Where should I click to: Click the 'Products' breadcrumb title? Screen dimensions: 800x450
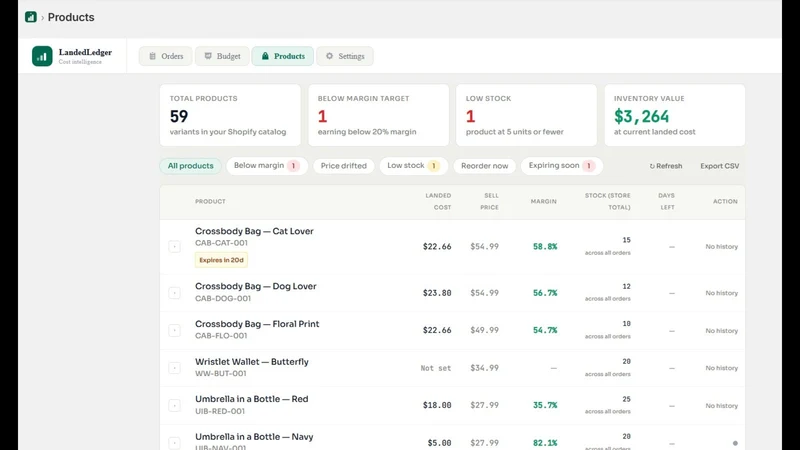click(71, 17)
